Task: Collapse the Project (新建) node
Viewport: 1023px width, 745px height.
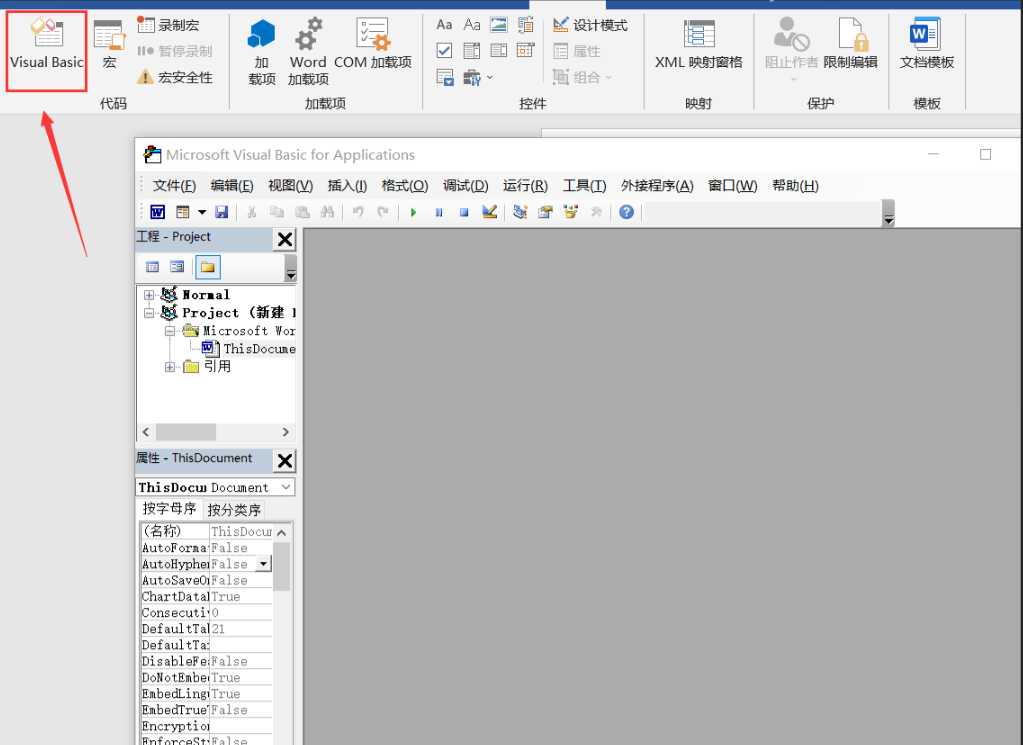Action: tap(149, 313)
